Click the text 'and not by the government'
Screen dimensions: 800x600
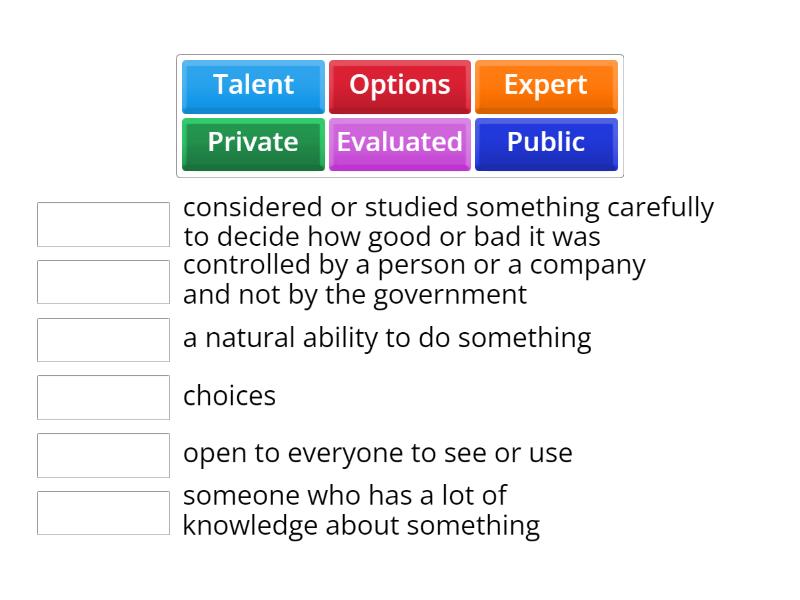click(355, 295)
